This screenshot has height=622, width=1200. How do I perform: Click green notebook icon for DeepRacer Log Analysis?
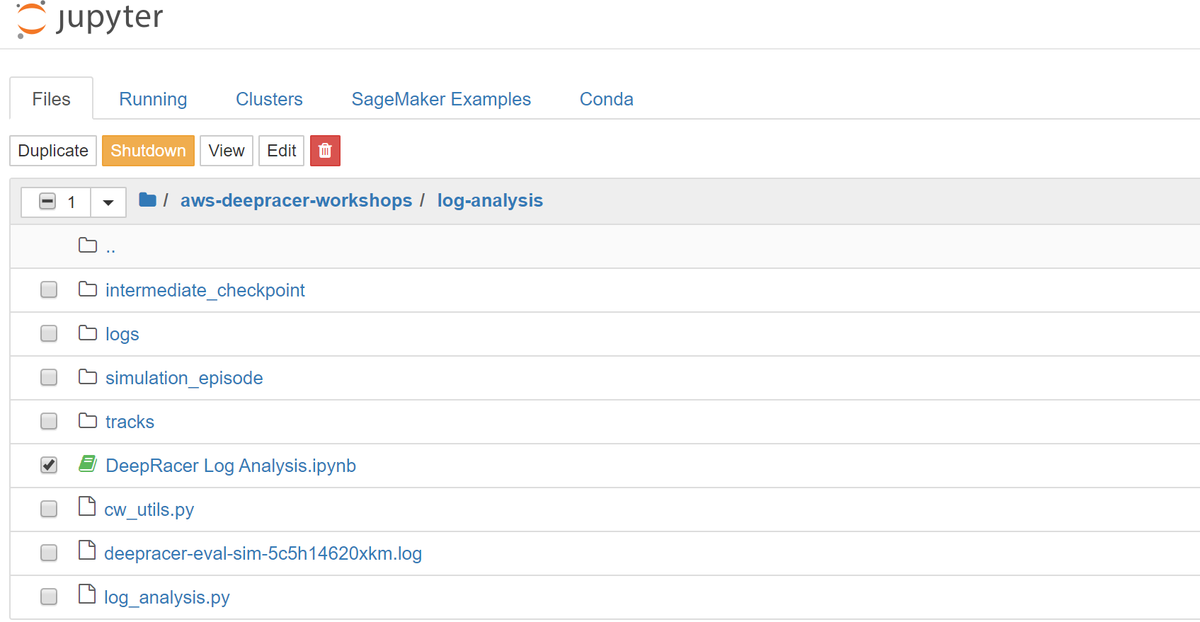pyautogui.click(x=88, y=465)
